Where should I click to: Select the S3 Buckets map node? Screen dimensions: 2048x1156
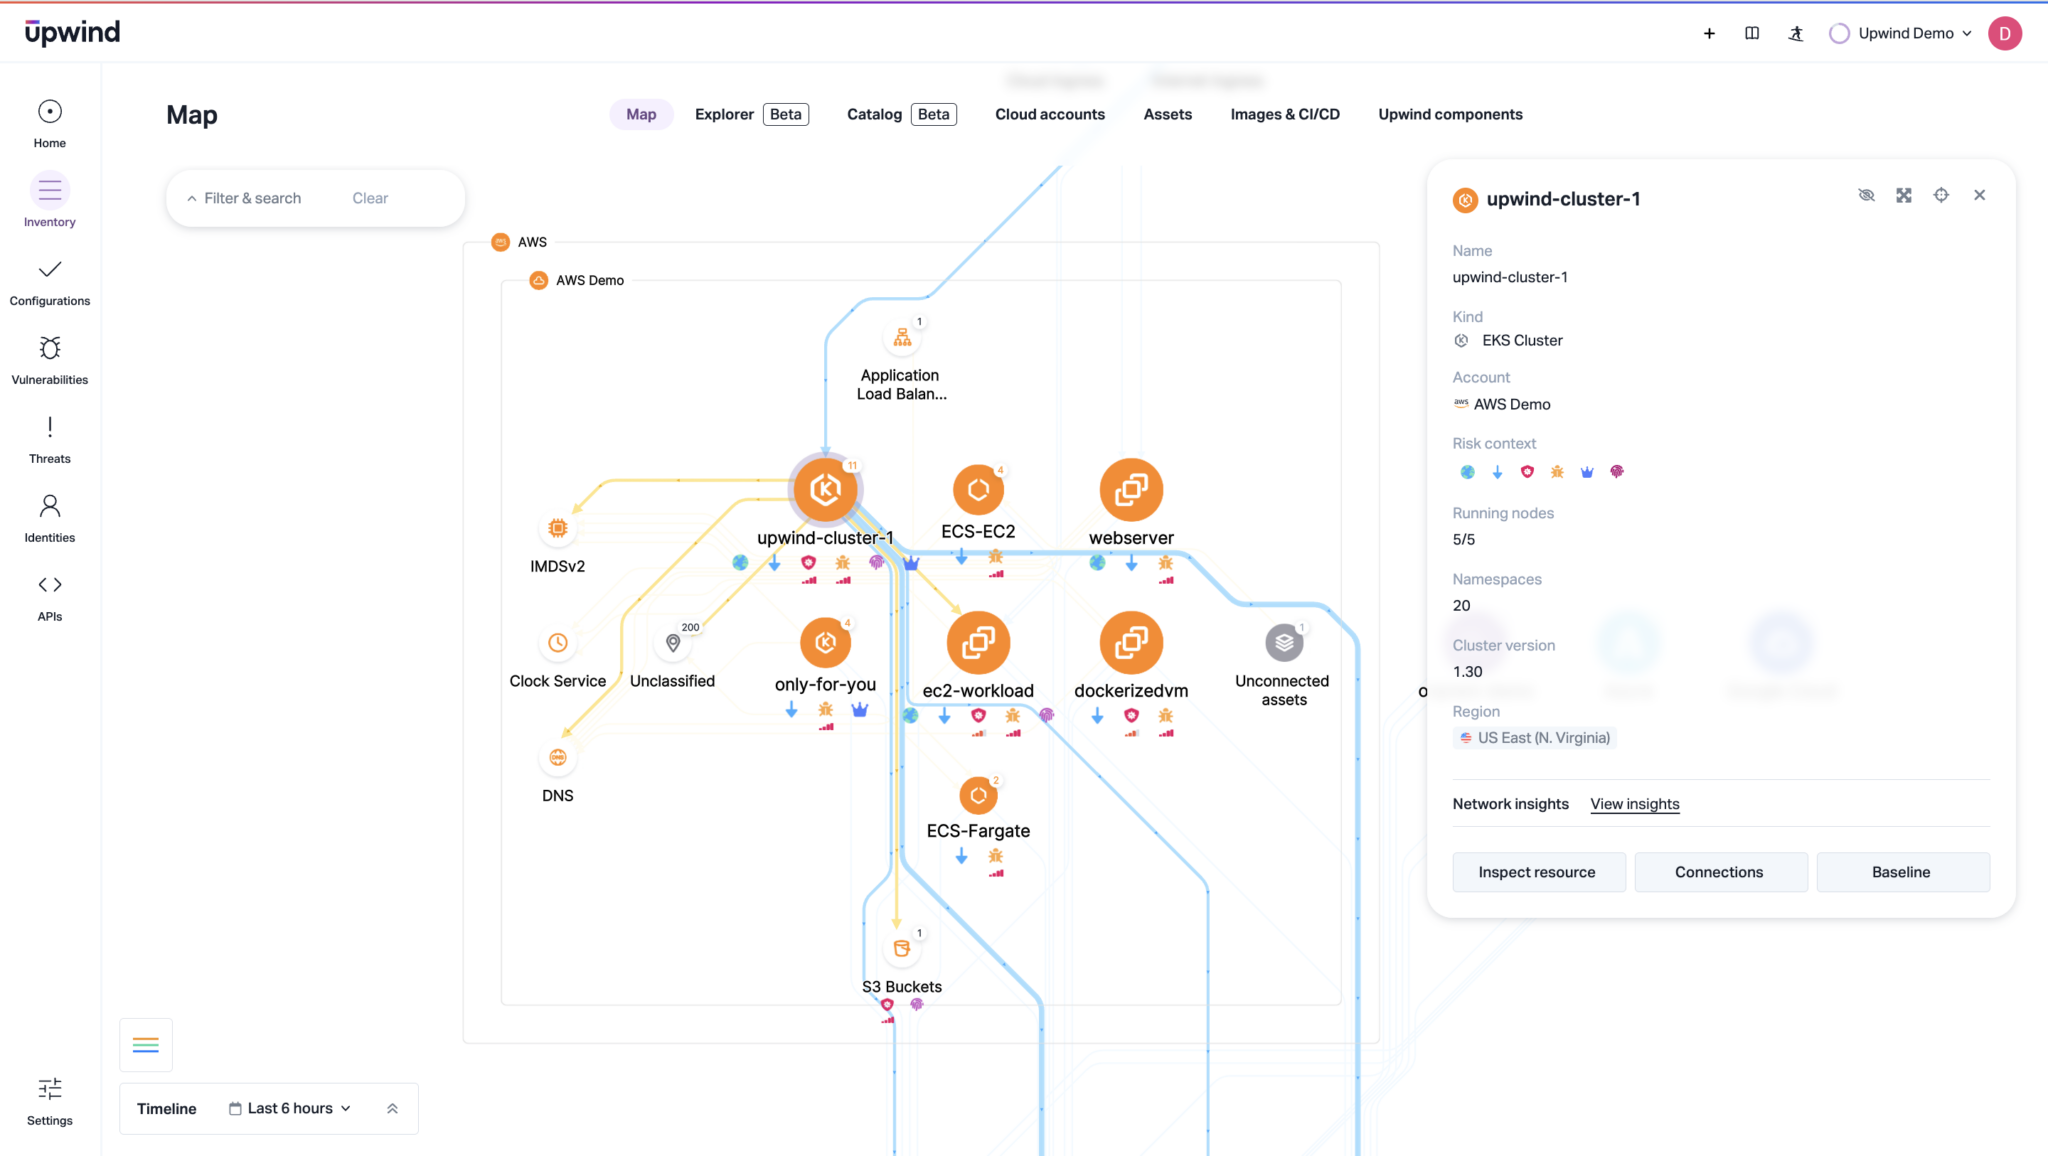(901, 949)
